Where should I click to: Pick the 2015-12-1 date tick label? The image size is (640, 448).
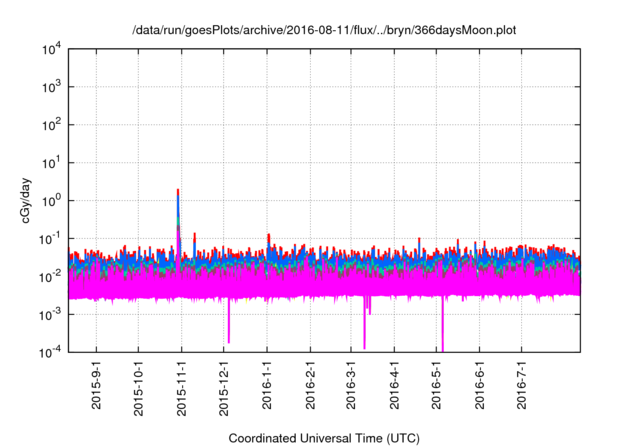224,387
